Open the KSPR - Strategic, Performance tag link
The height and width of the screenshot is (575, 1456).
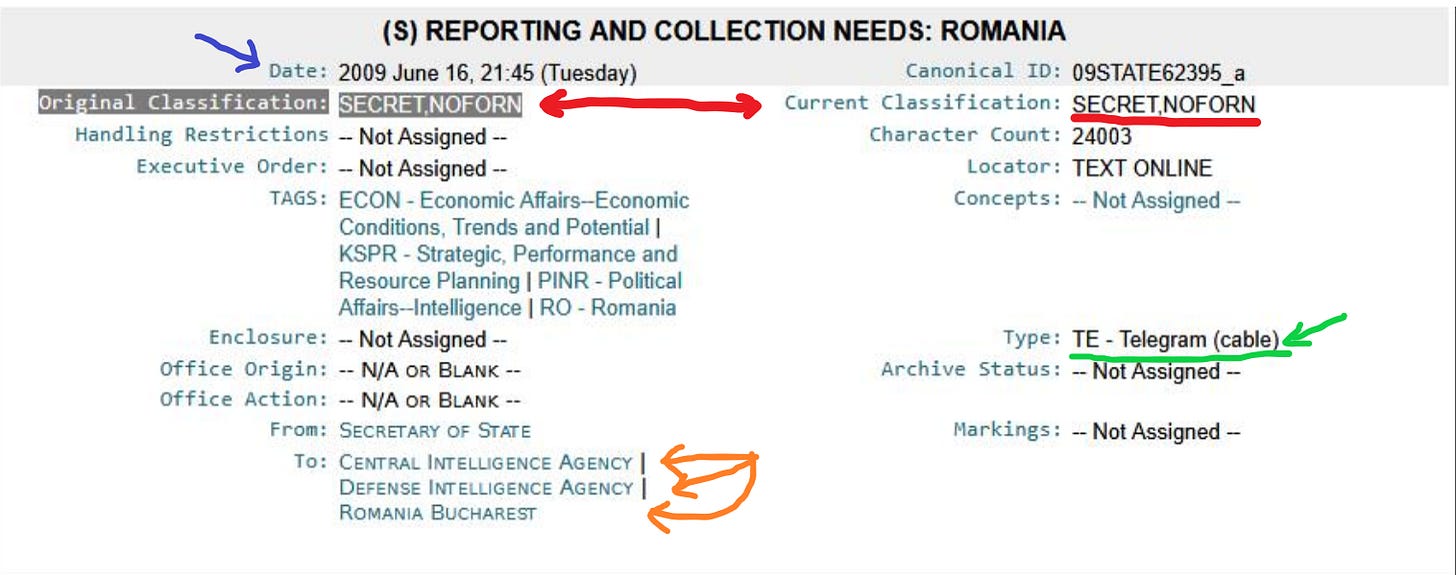508,267
